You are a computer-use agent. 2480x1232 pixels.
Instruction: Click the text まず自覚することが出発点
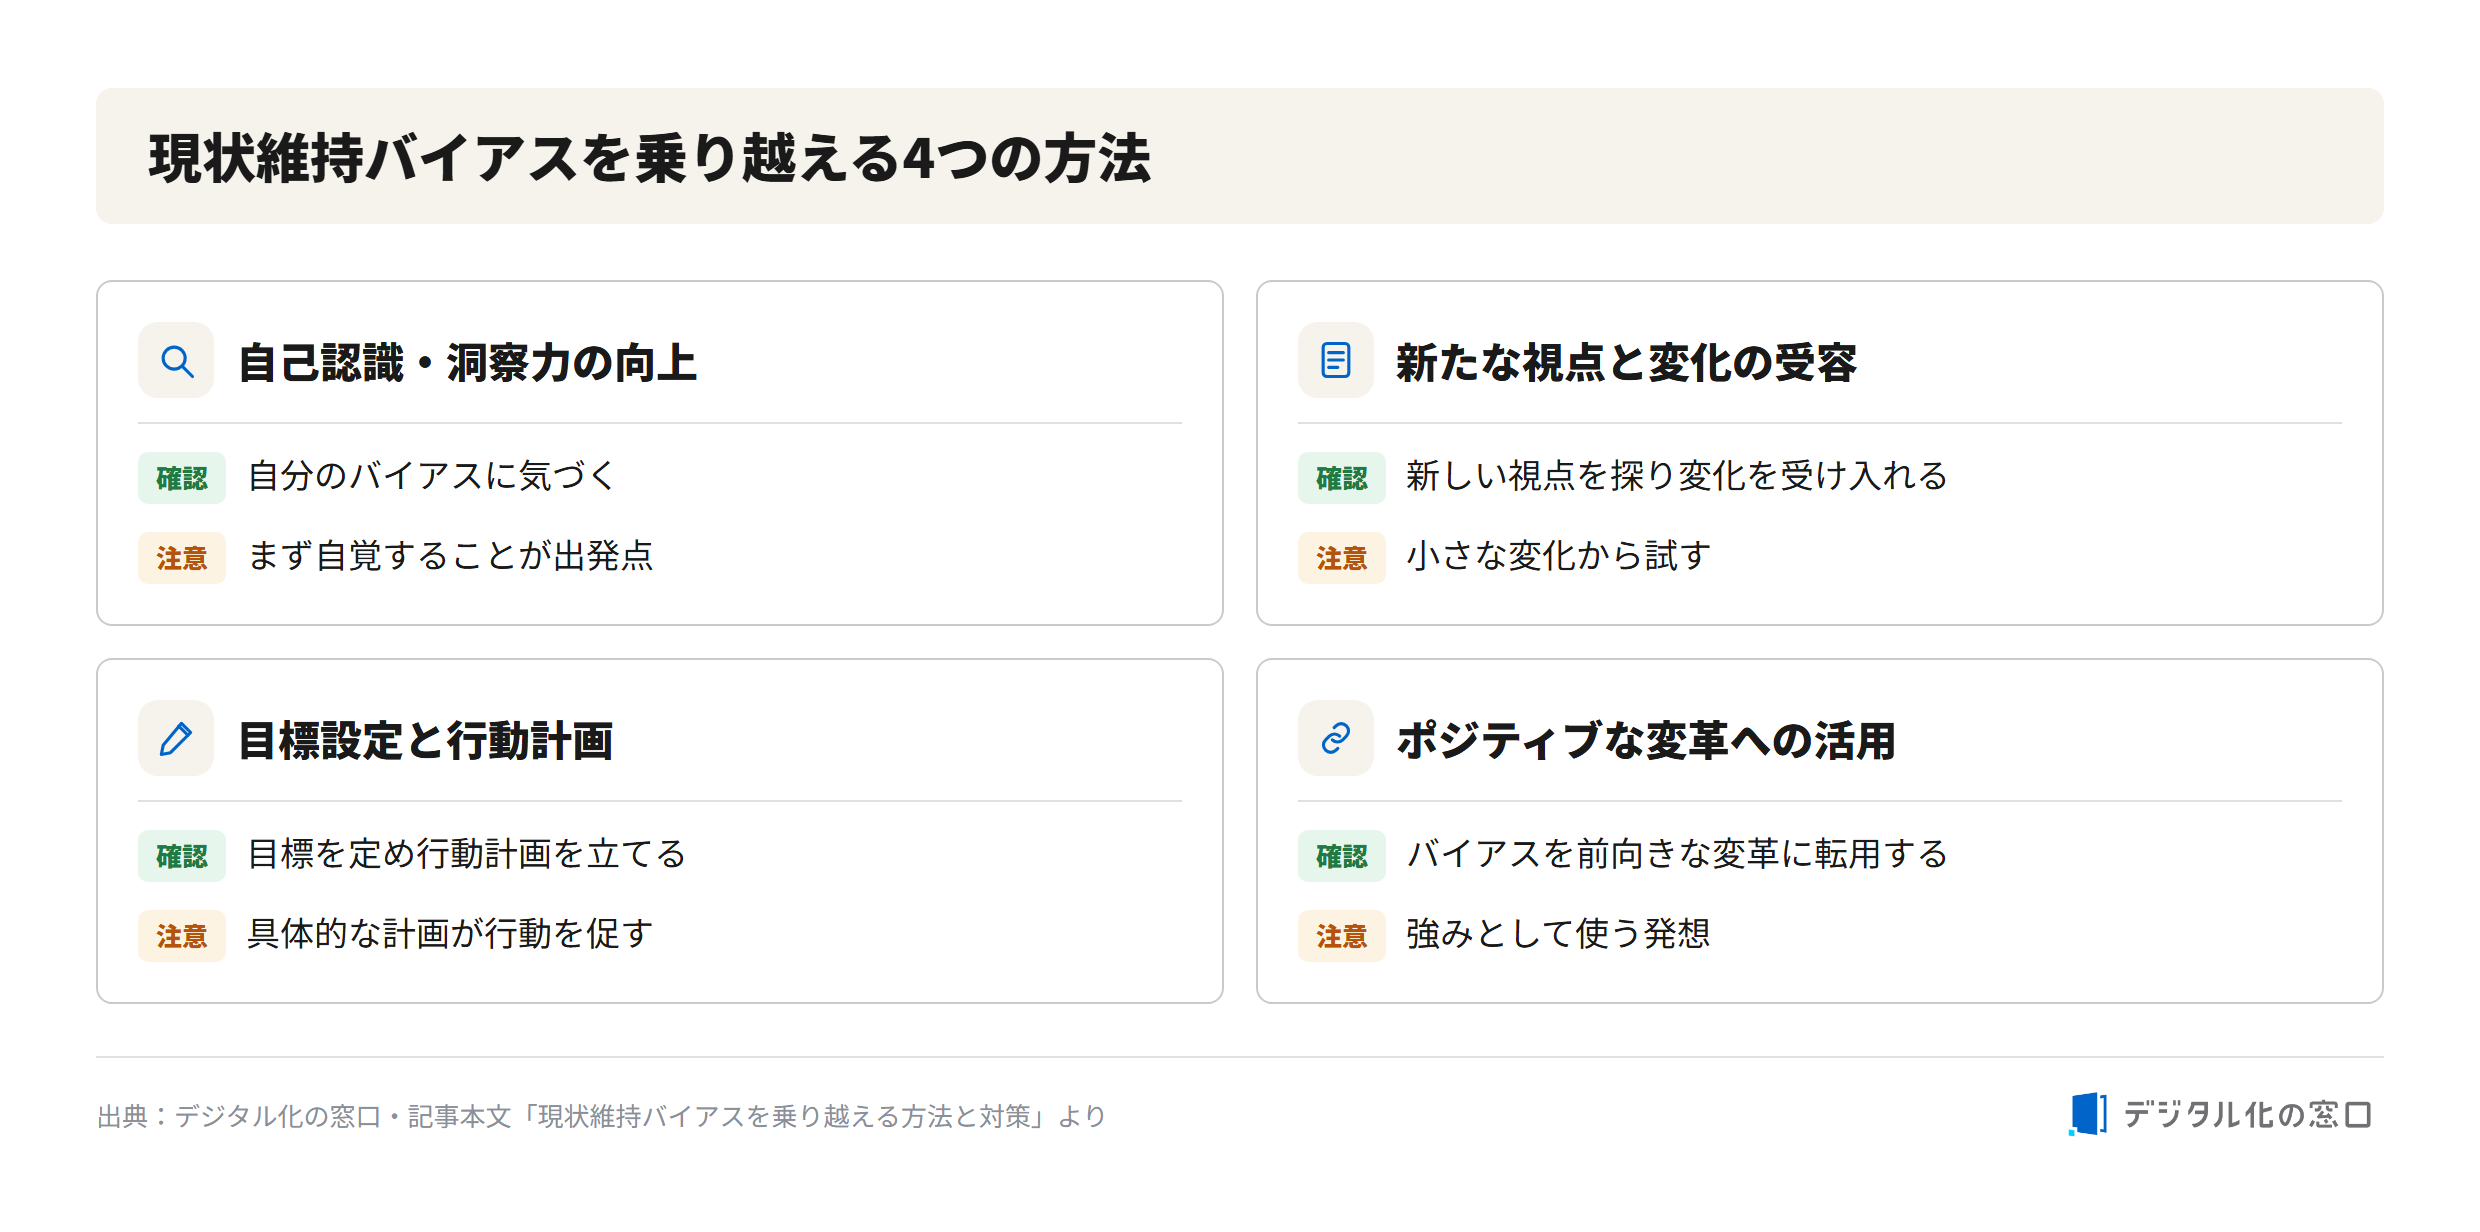coord(450,556)
